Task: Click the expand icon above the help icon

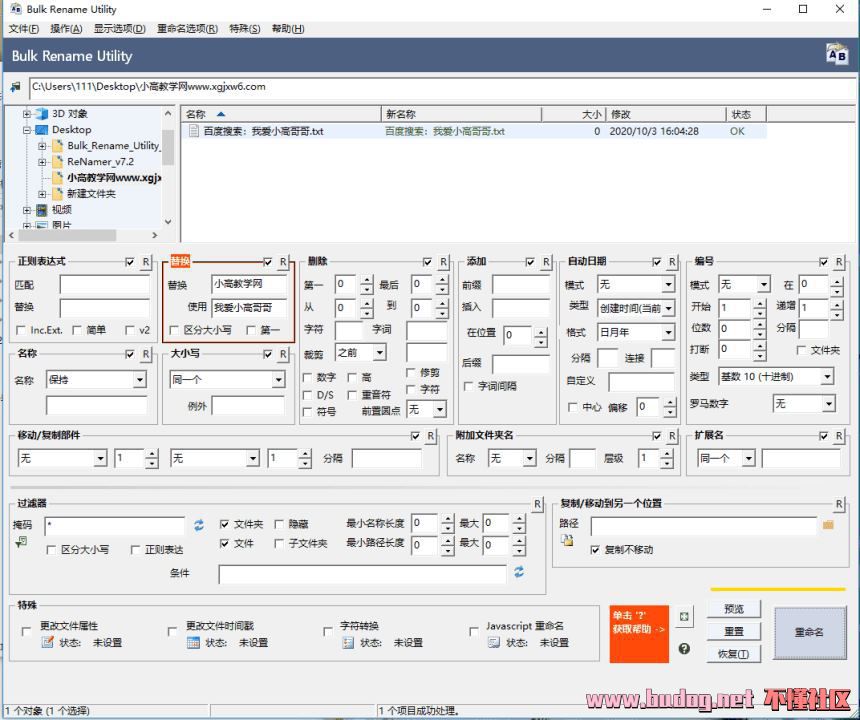Action: [684, 616]
